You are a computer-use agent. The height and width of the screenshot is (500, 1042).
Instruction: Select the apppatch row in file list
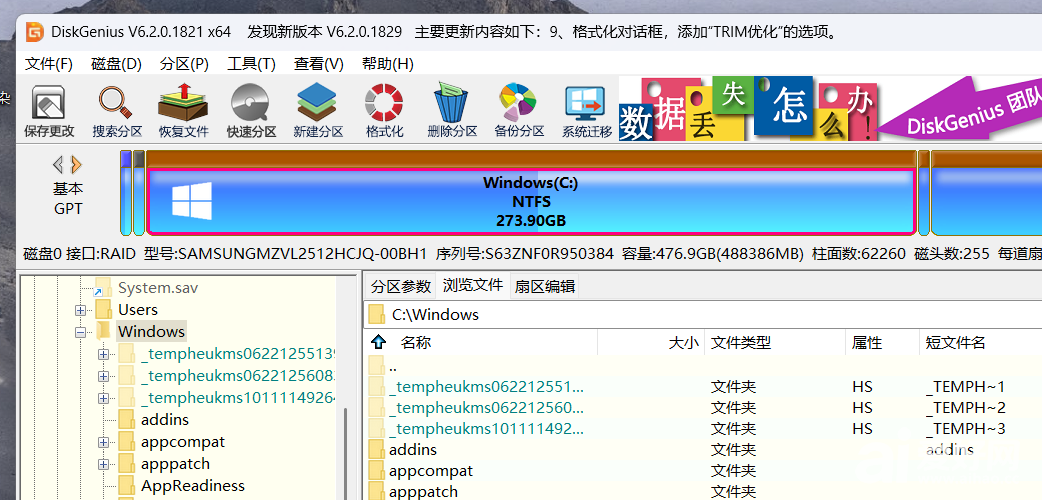click(x=703, y=492)
